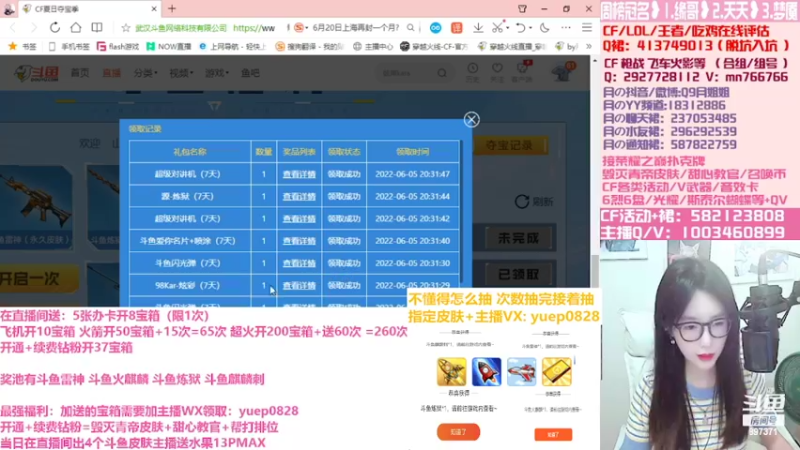This screenshot has height=450, width=800.
Task: Open the 手机书签 bookmark
Action: coord(69,46)
